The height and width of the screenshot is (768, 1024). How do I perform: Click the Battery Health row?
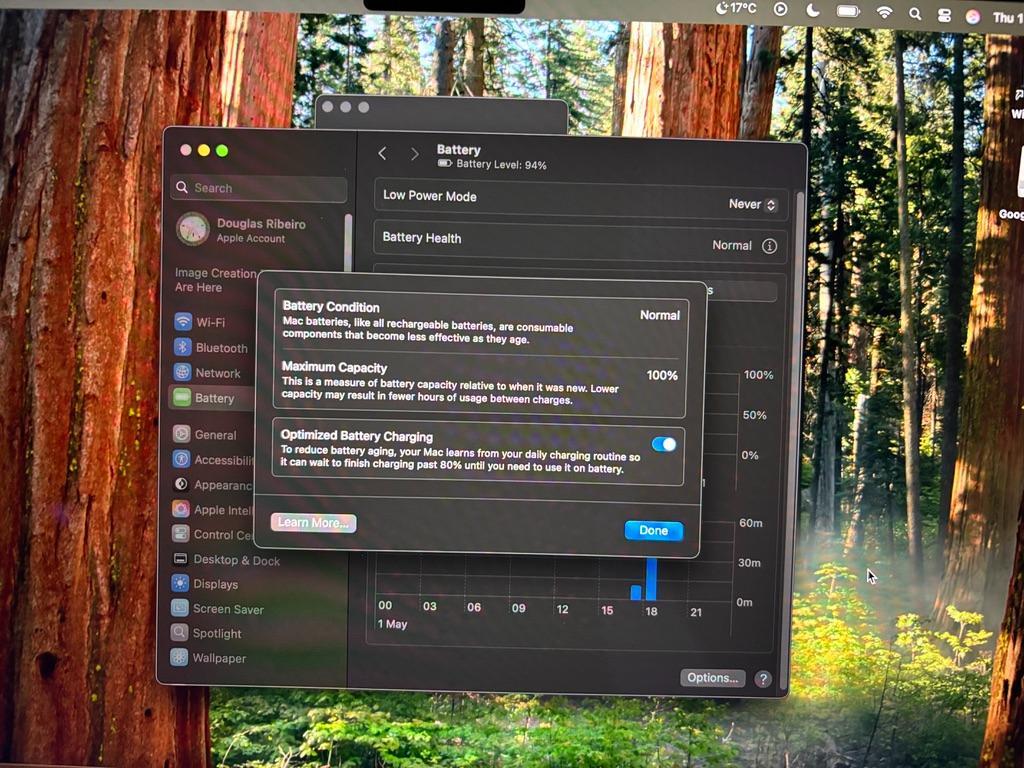(580, 241)
